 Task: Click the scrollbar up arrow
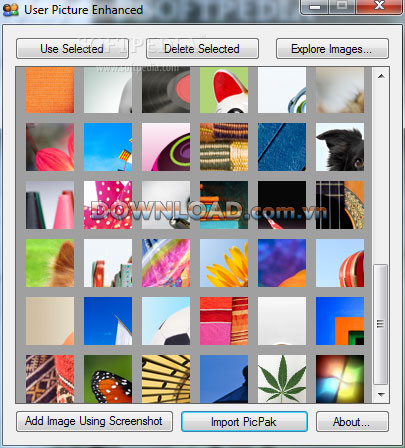[x=381, y=76]
